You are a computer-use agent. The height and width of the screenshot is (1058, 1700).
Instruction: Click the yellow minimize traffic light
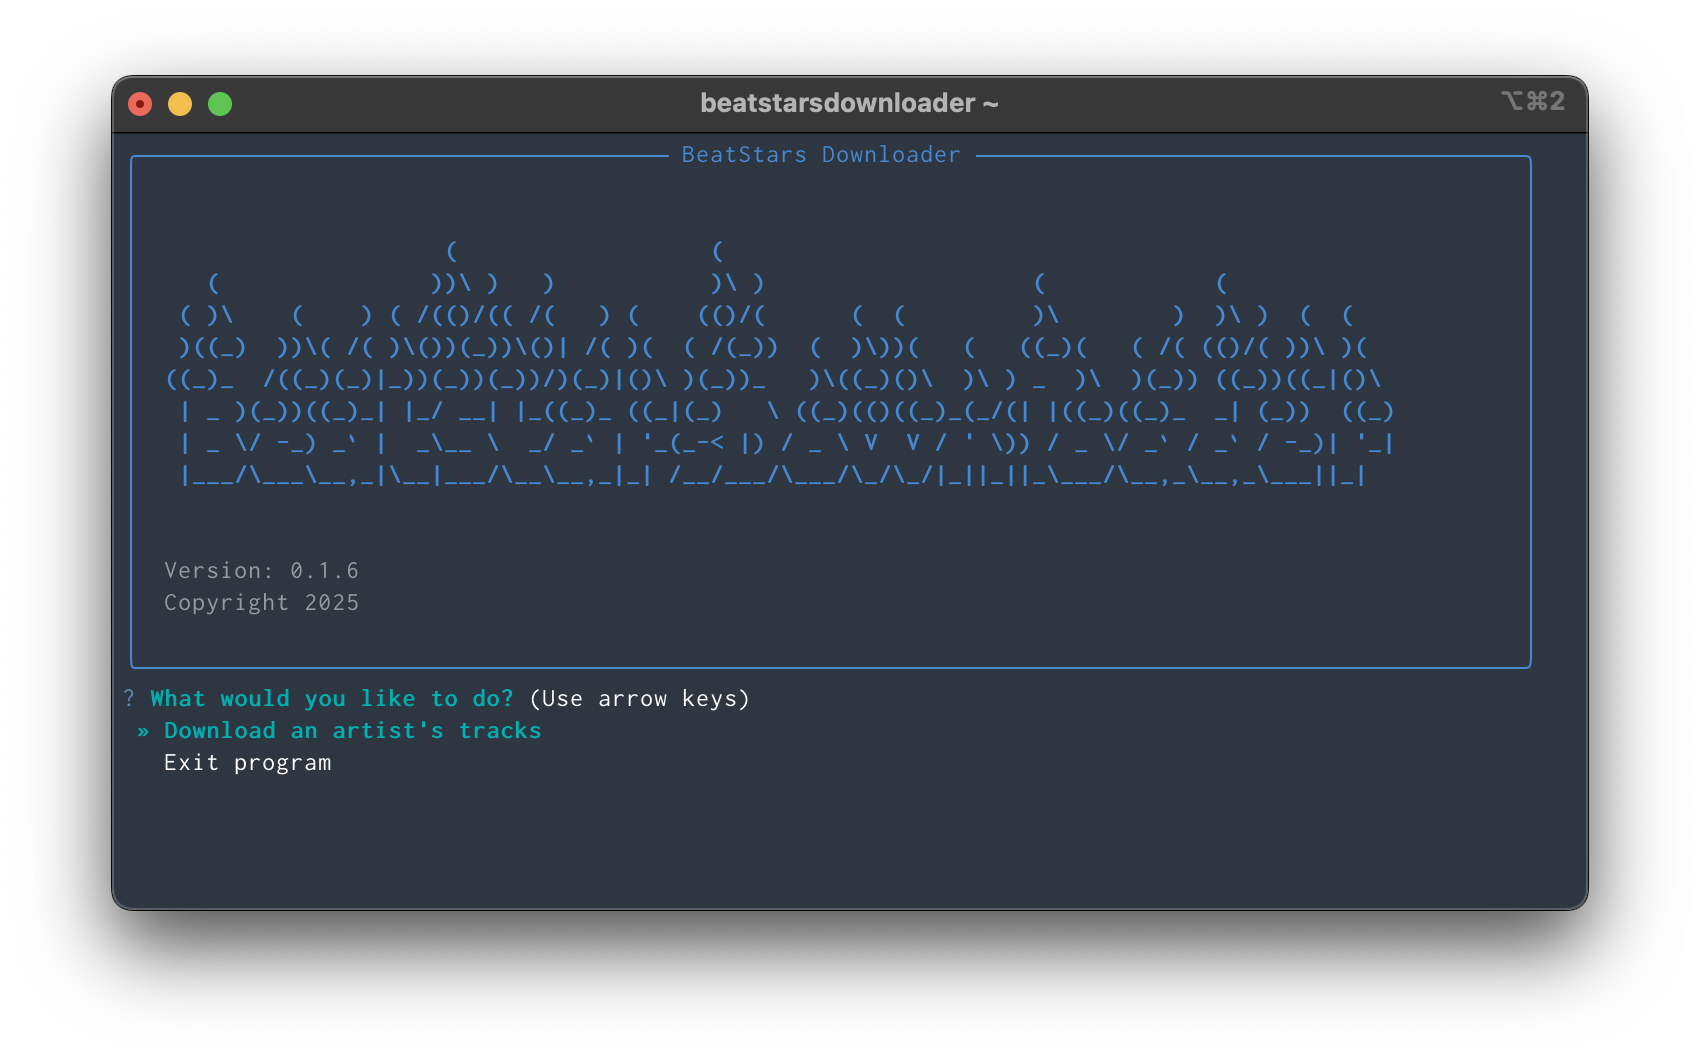180,103
